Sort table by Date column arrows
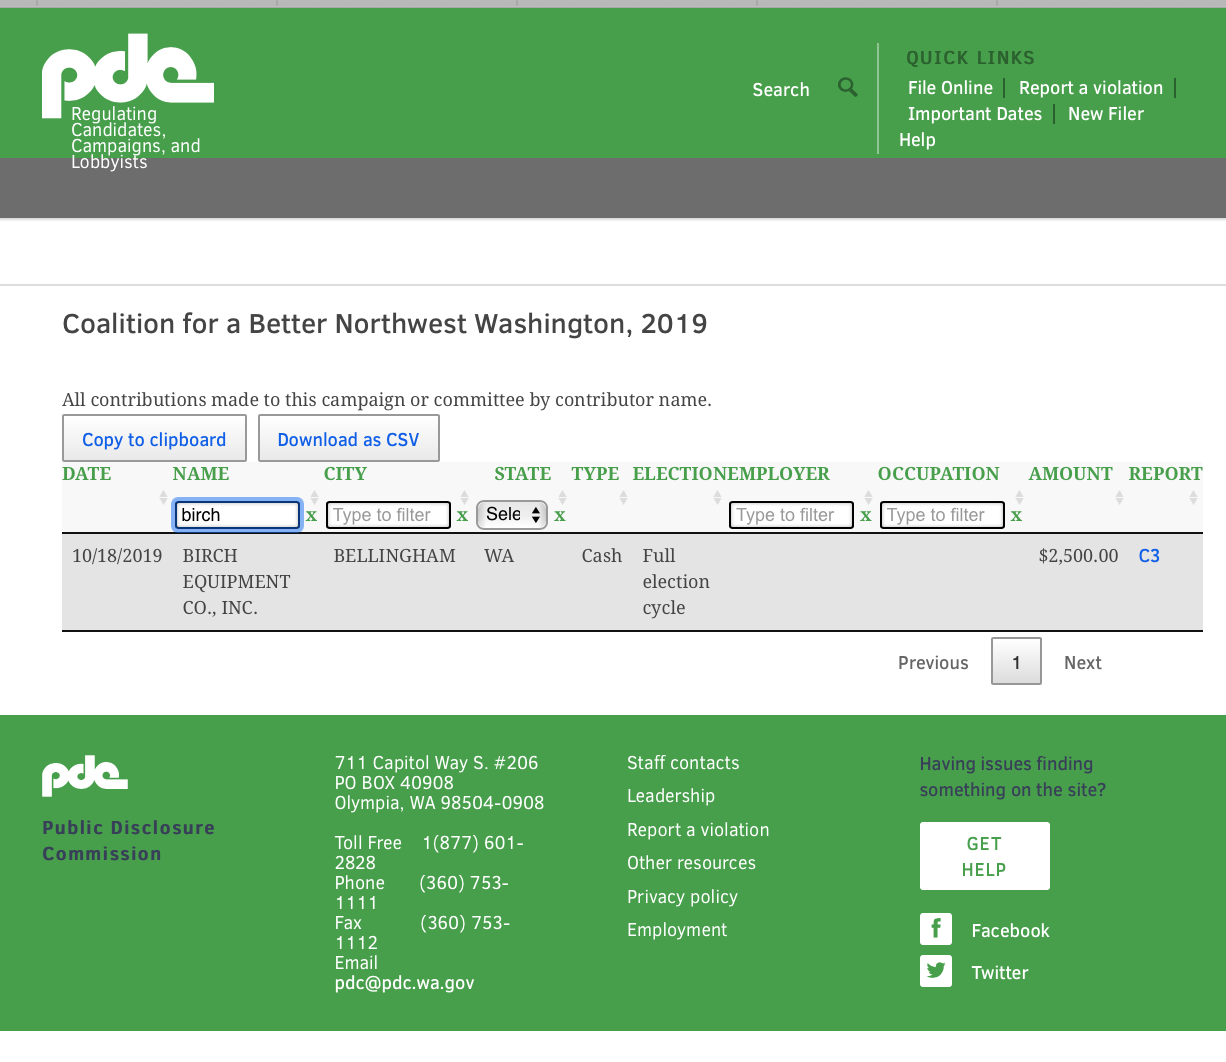The image size is (1226, 1062). click(x=163, y=497)
